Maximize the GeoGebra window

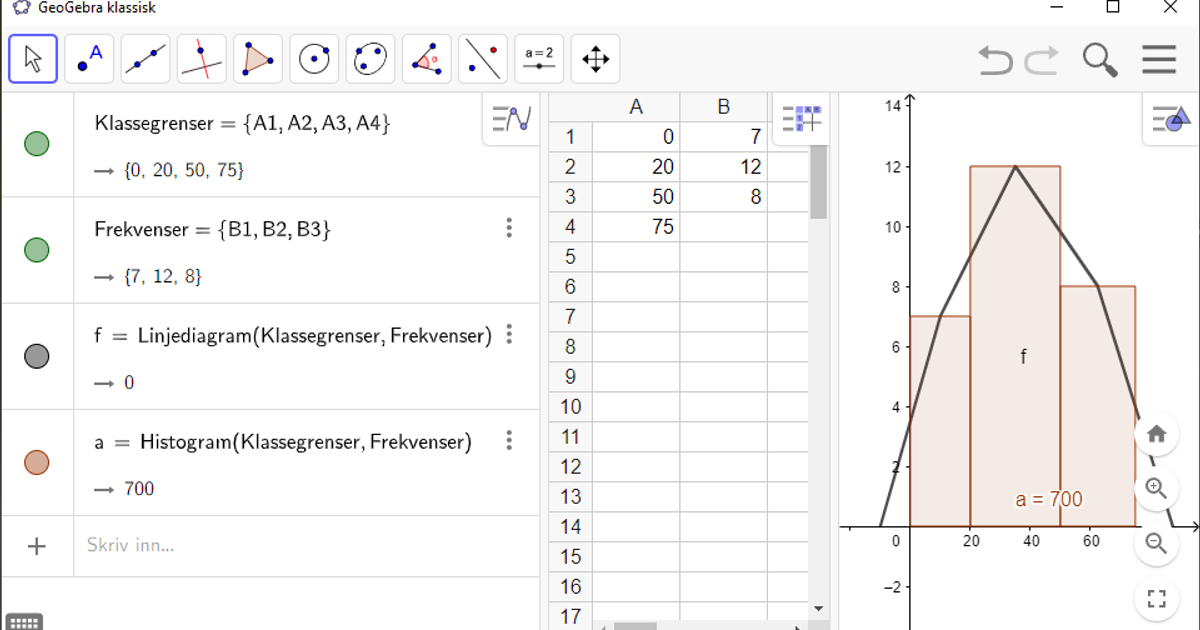(x=1113, y=7)
